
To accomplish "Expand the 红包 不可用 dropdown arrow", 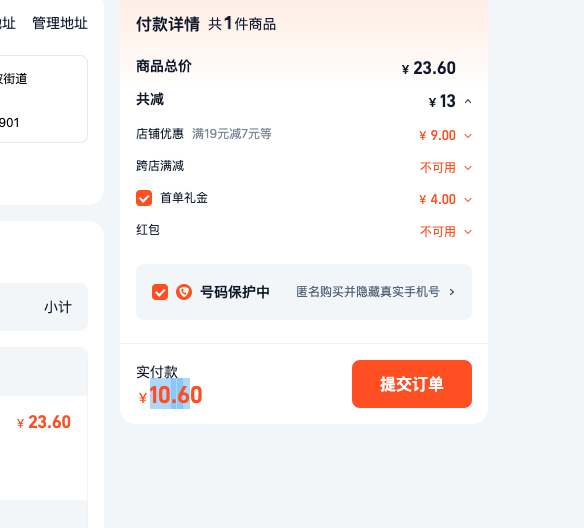I will [x=468, y=232].
